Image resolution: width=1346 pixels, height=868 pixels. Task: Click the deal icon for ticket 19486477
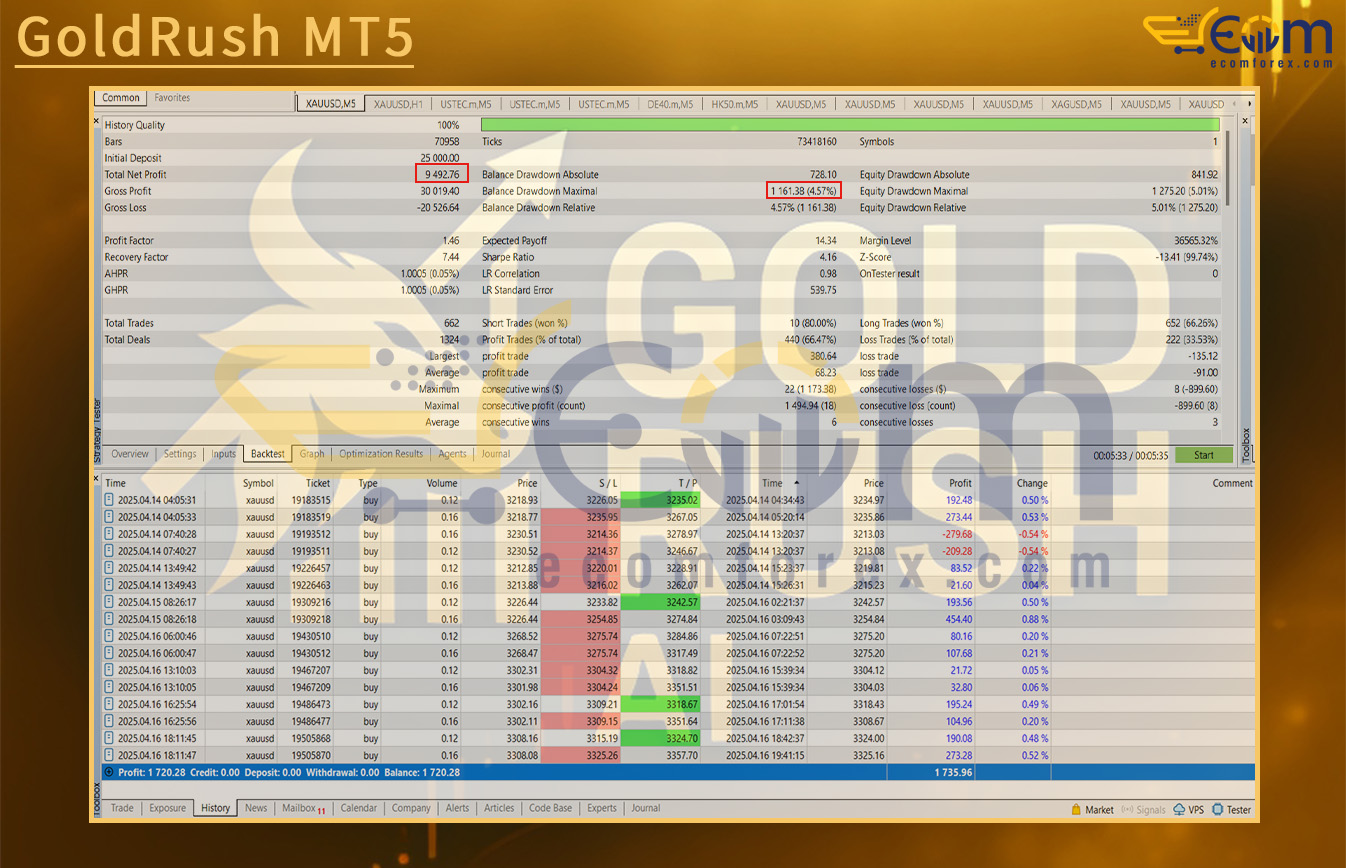click(109, 721)
